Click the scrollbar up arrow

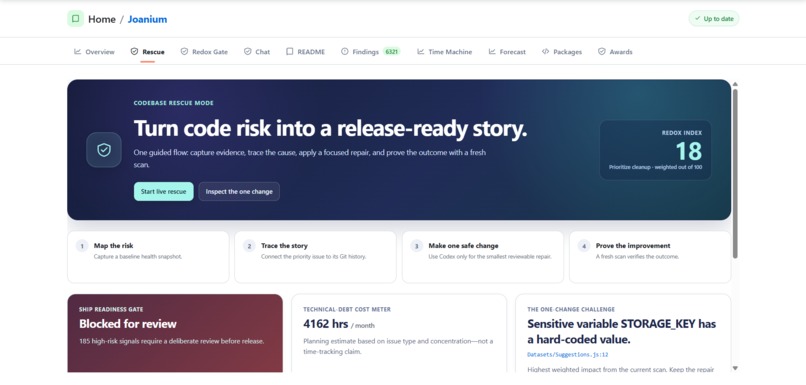tap(735, 84)
